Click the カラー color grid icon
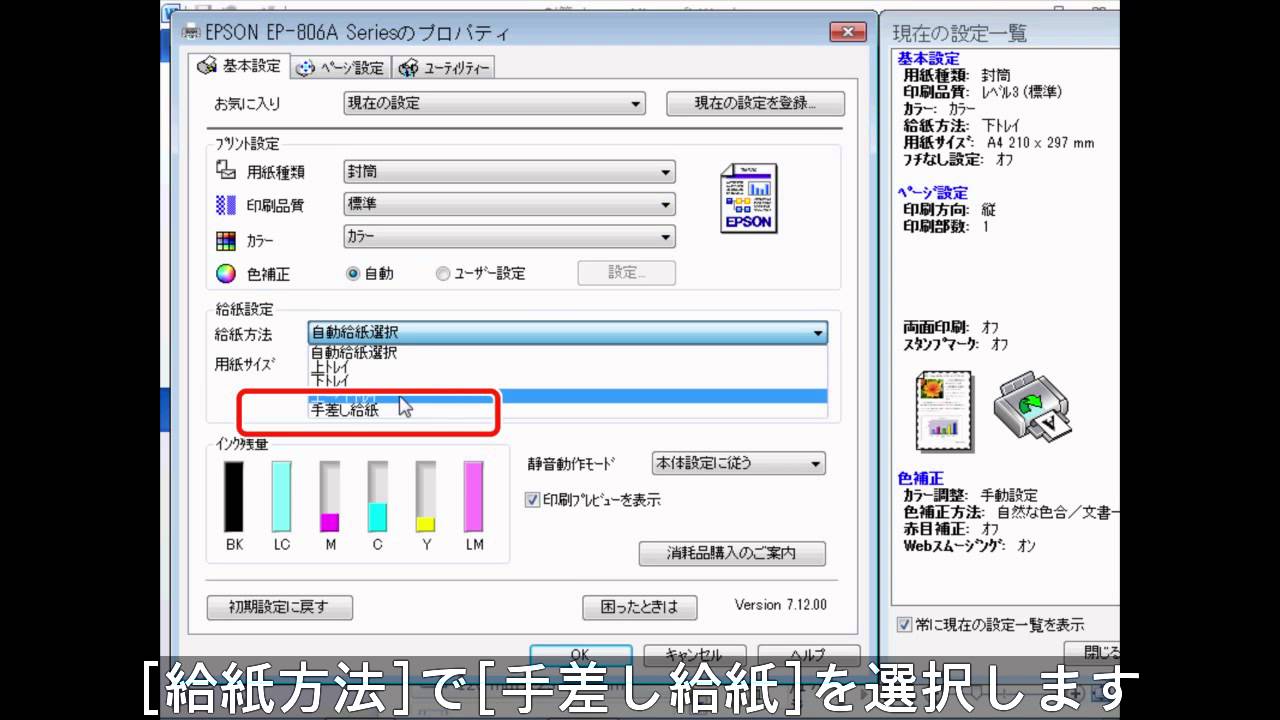 coord(226,238)
